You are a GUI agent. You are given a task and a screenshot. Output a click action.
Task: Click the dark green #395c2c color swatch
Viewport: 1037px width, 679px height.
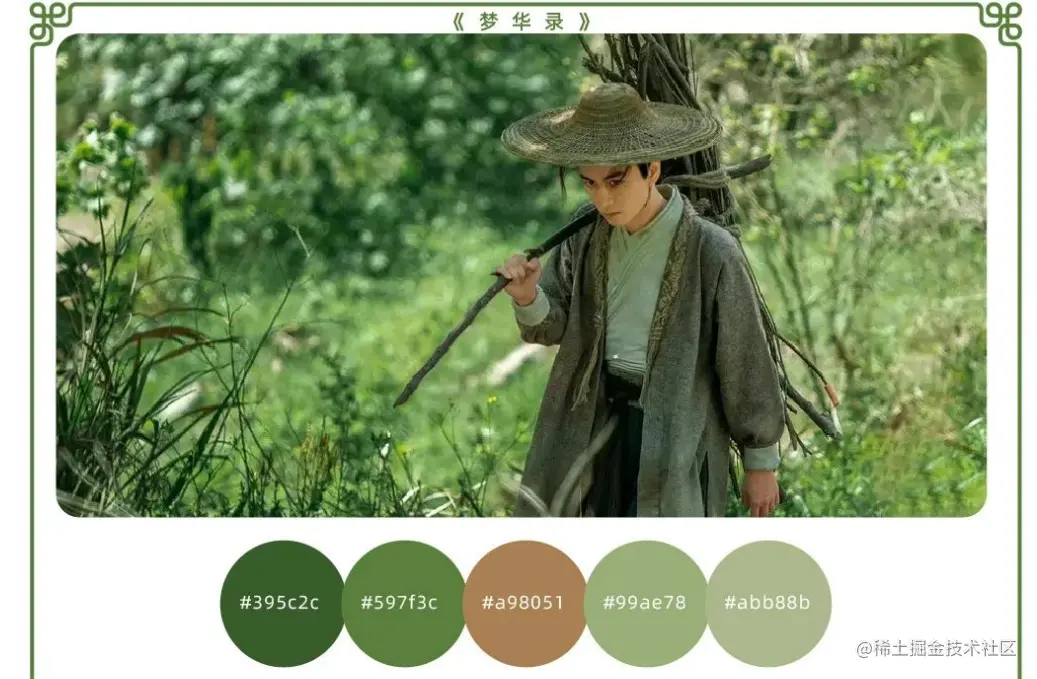(282, 604)
